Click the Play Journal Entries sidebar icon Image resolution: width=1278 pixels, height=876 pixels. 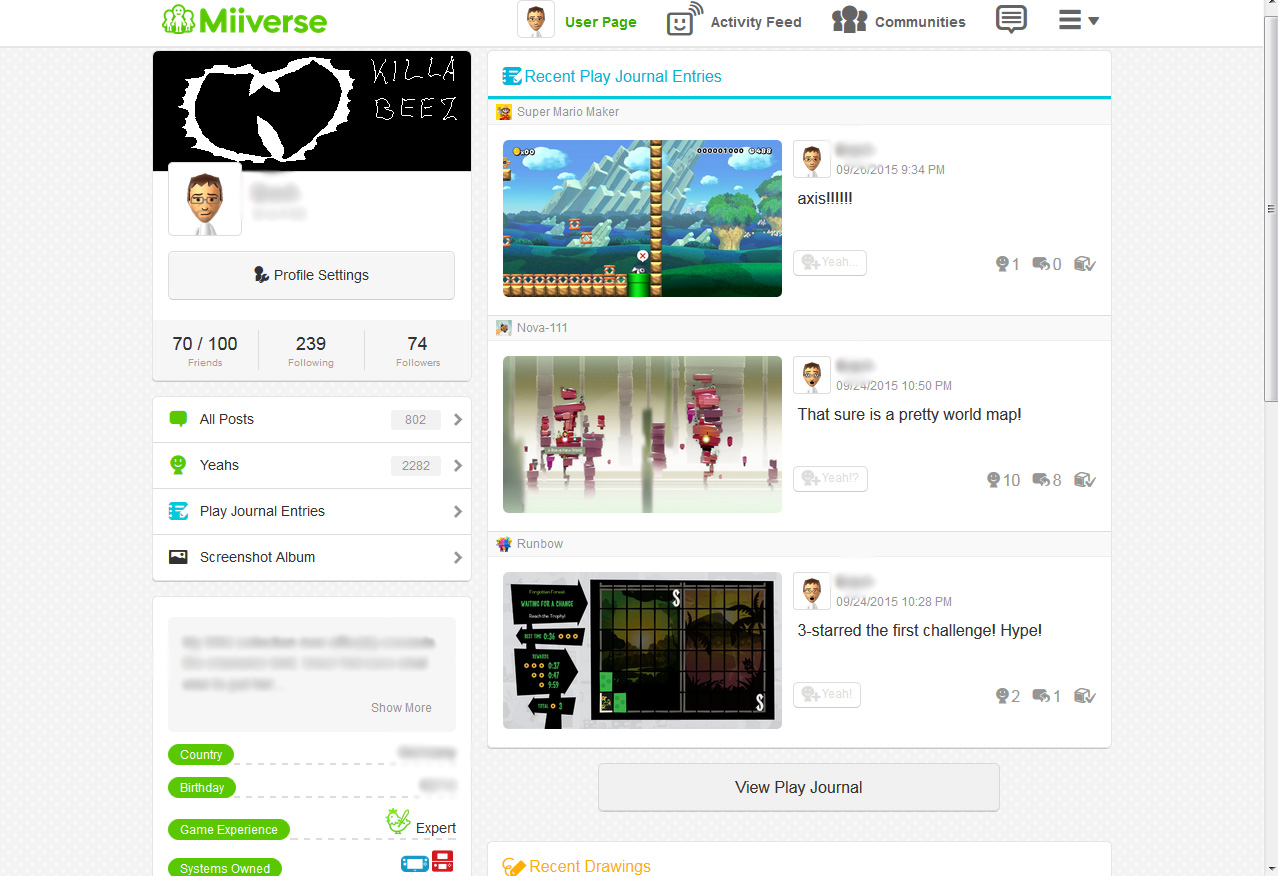tap(178, 511)
